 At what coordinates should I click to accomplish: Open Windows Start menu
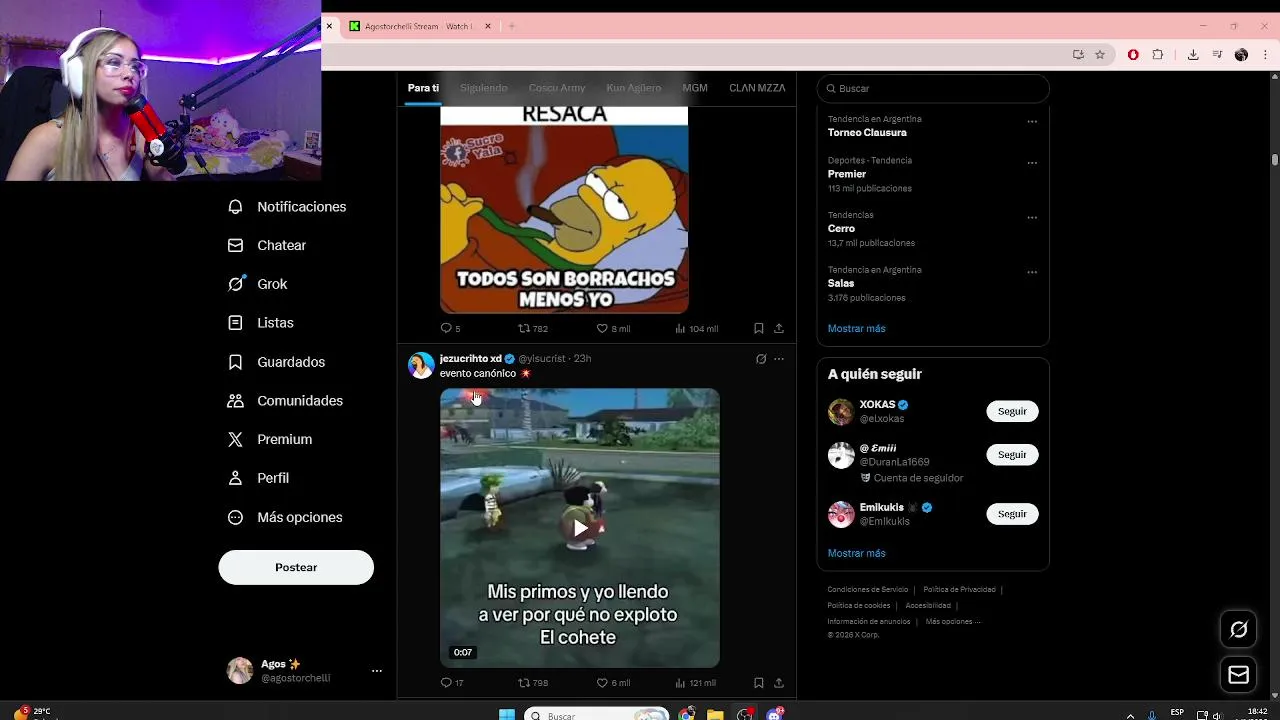[x=506, y=714]
